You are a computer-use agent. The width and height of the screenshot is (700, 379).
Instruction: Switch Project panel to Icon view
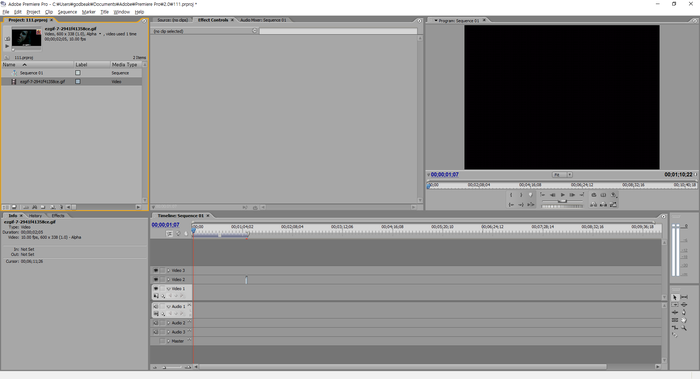tap(14, 207)
